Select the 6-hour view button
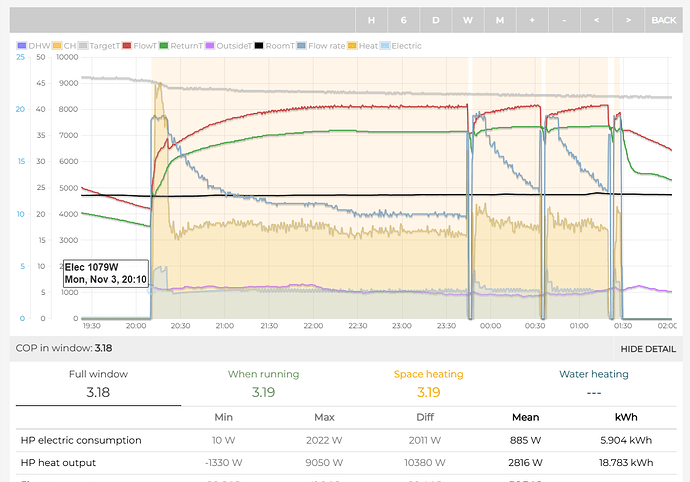Viewport: 690px width, 482px height. tap(404, 19)
